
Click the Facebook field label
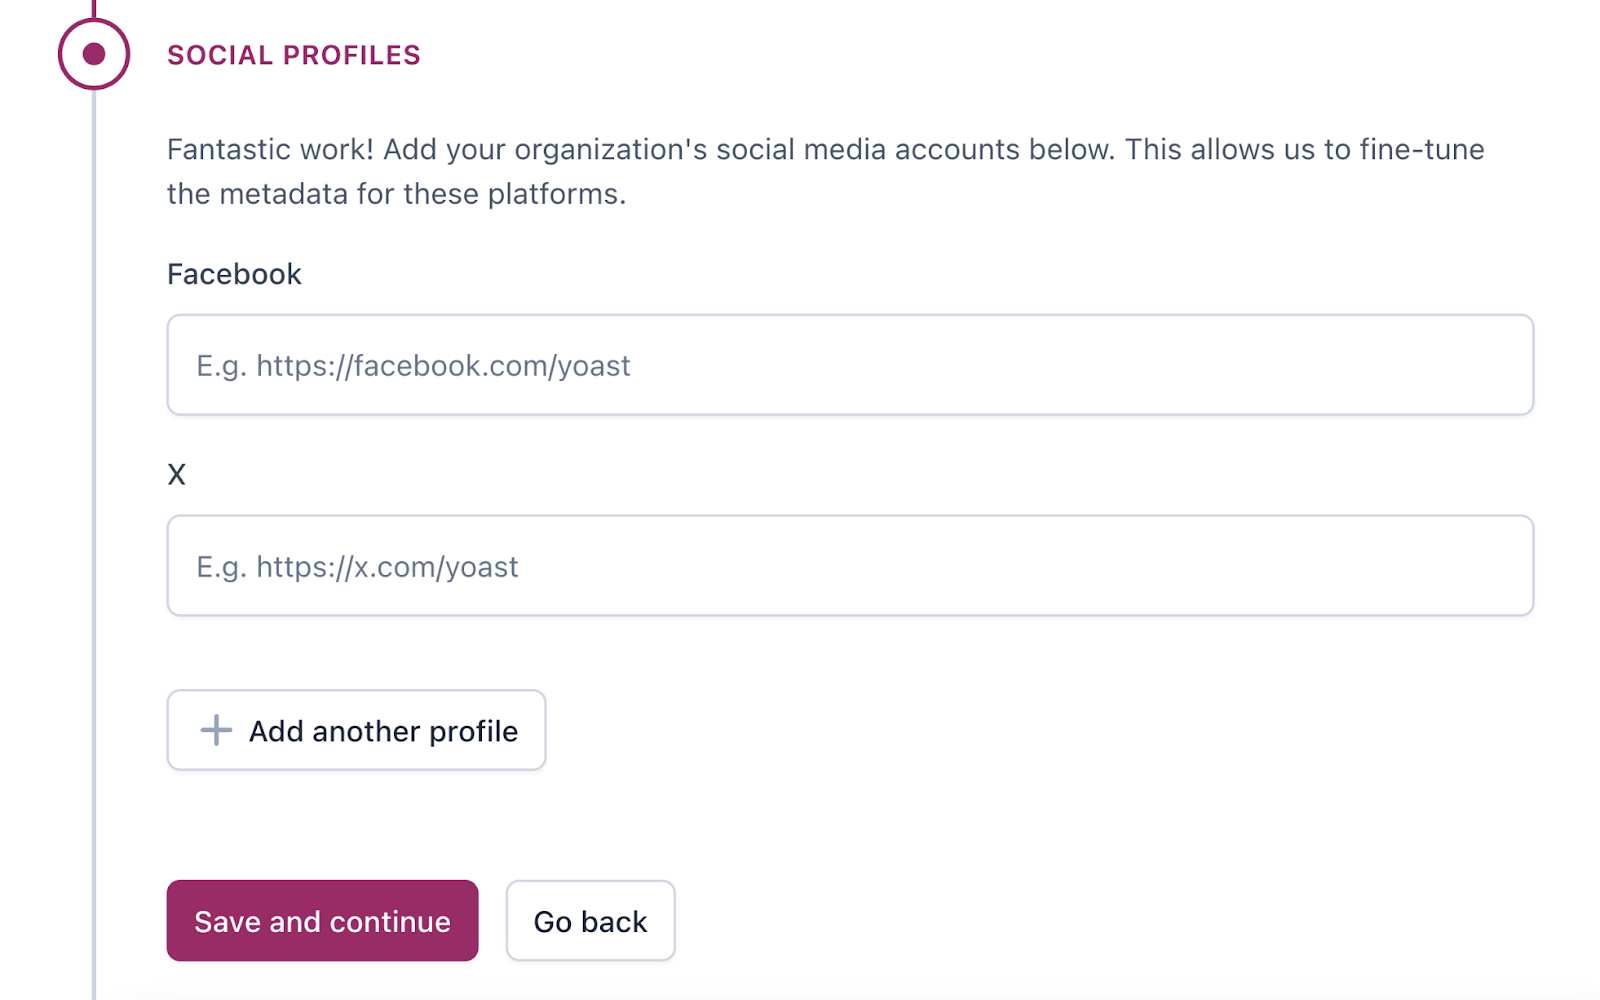pyautogui.click(x=233, y=273)
